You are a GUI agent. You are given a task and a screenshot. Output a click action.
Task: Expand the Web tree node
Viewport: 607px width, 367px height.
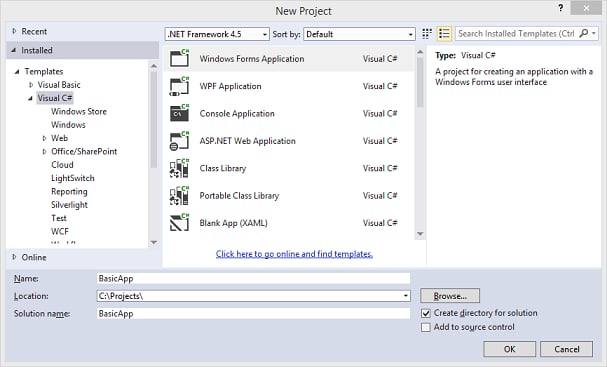point(45,138)
